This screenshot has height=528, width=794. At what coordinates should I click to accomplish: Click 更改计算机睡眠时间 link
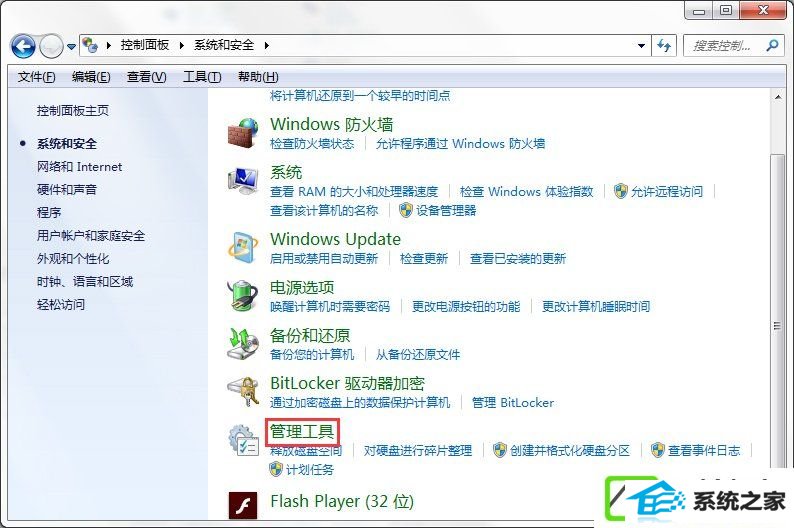coord(596,307)
